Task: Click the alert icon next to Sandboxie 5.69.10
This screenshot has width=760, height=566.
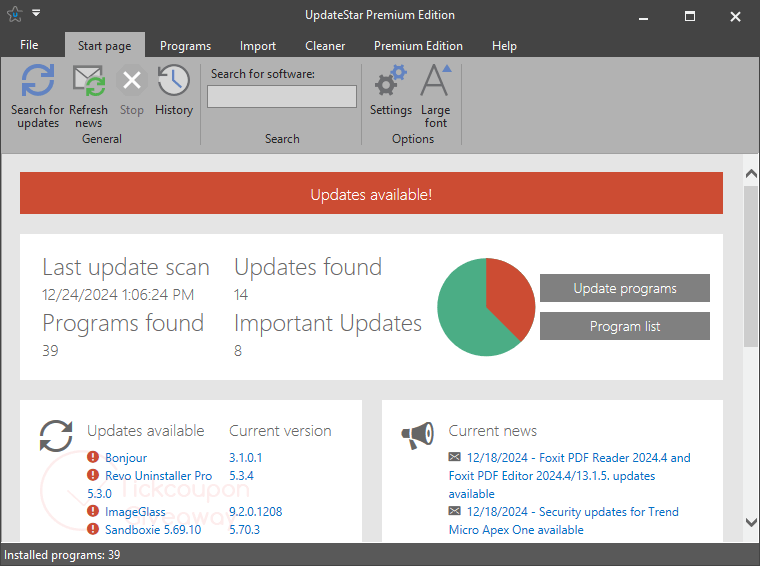Action: coord(93,529)
